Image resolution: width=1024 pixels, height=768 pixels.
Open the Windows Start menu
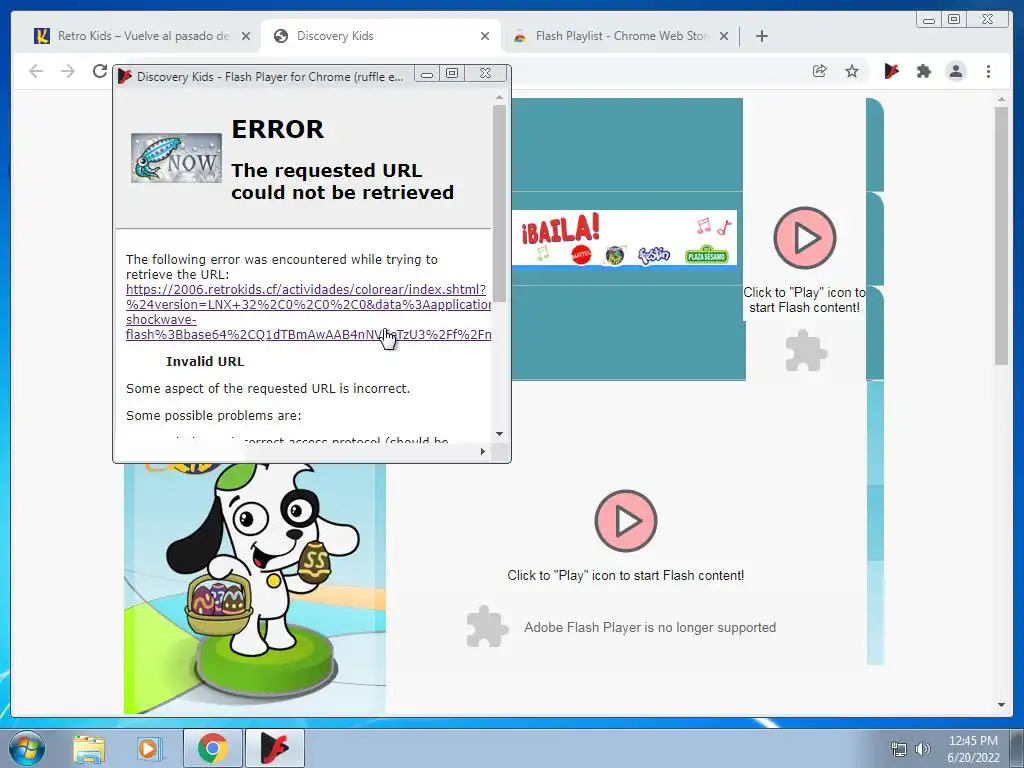point(27,748)
